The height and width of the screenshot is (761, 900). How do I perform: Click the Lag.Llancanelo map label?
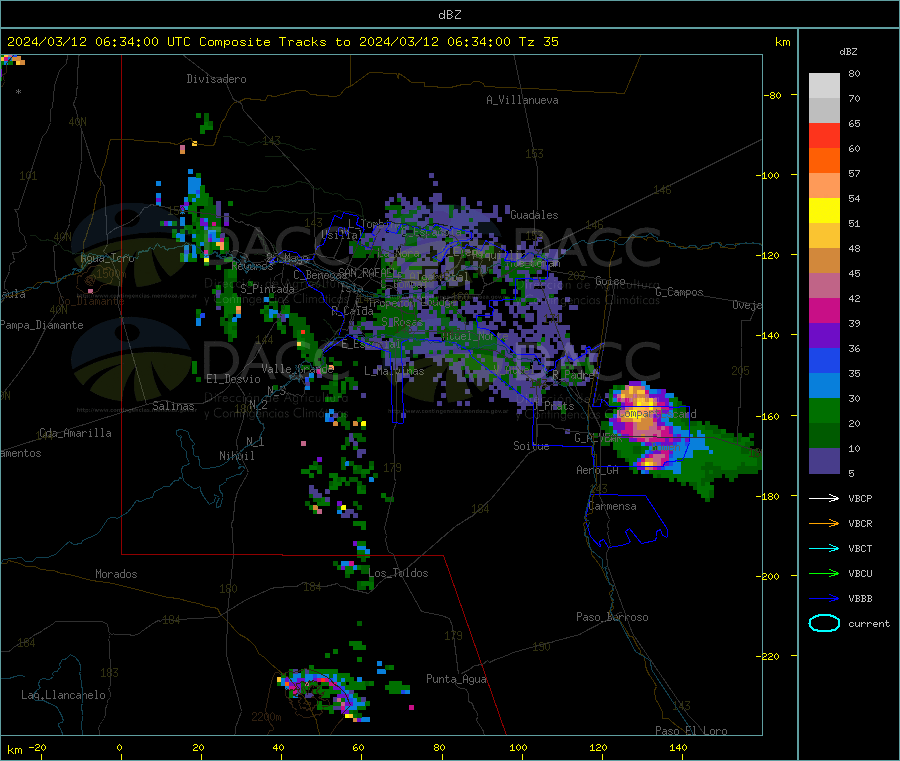point(63,696)
